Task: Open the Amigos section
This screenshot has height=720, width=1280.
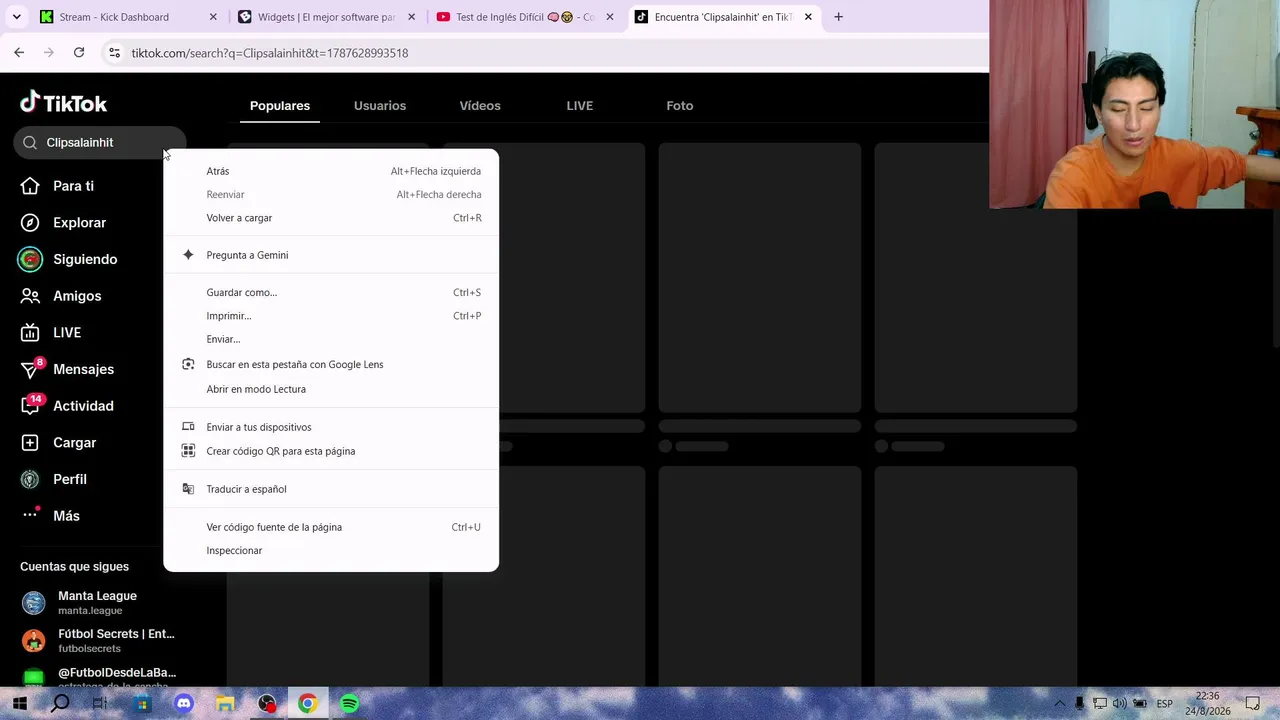Action: click(62, 296)
